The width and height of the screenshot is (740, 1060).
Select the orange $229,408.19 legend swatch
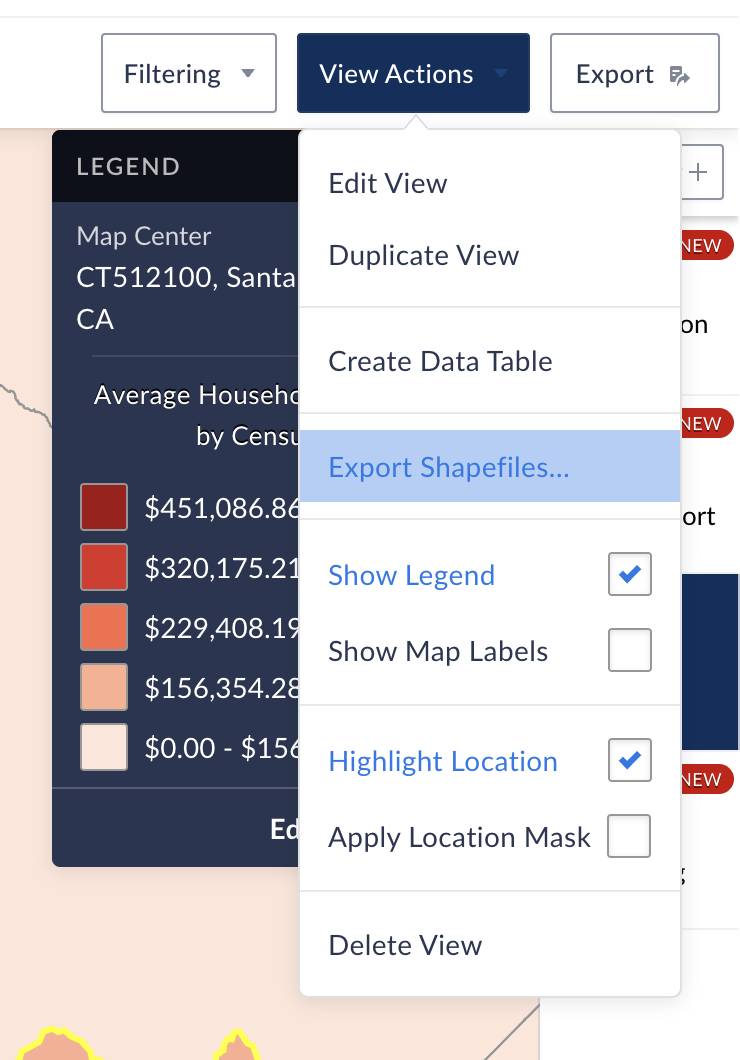104,627
